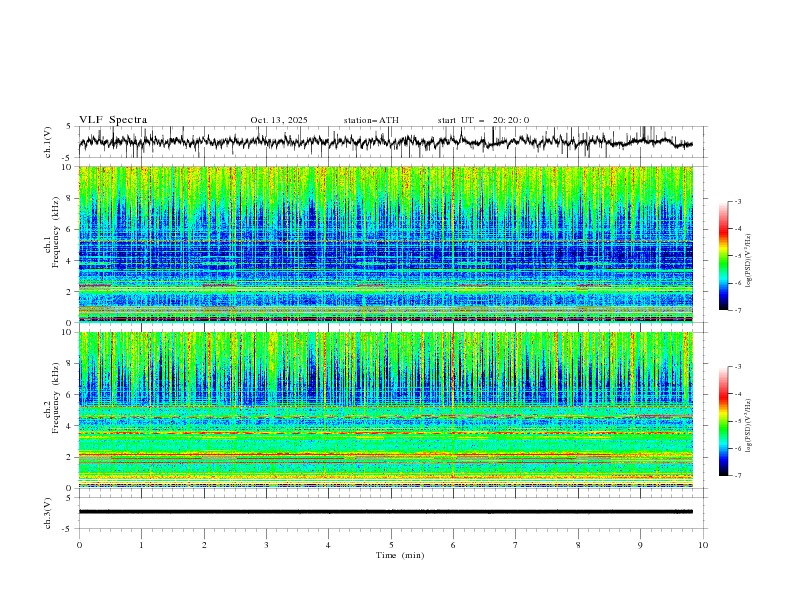Click time axis tick label "4"
The image size is (792, 612).
(x=328, y=545)
